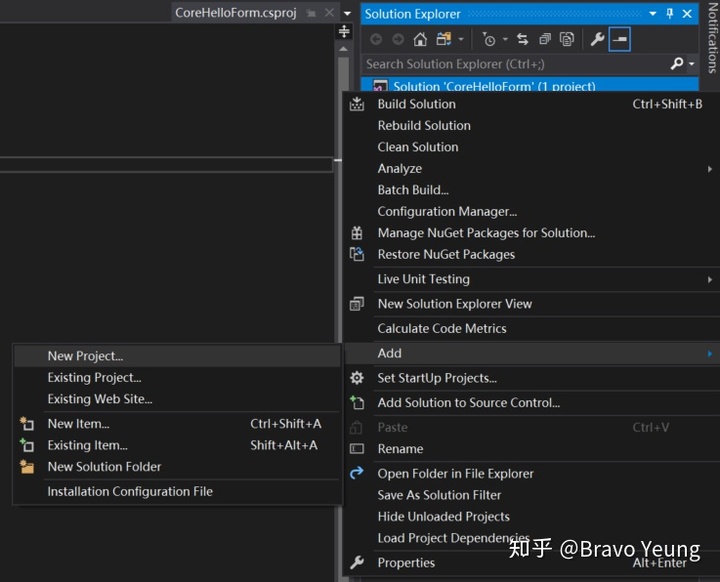Select Calculate Code Metrics
Viewport: 720px width, 582px height.
pos(531,328)
